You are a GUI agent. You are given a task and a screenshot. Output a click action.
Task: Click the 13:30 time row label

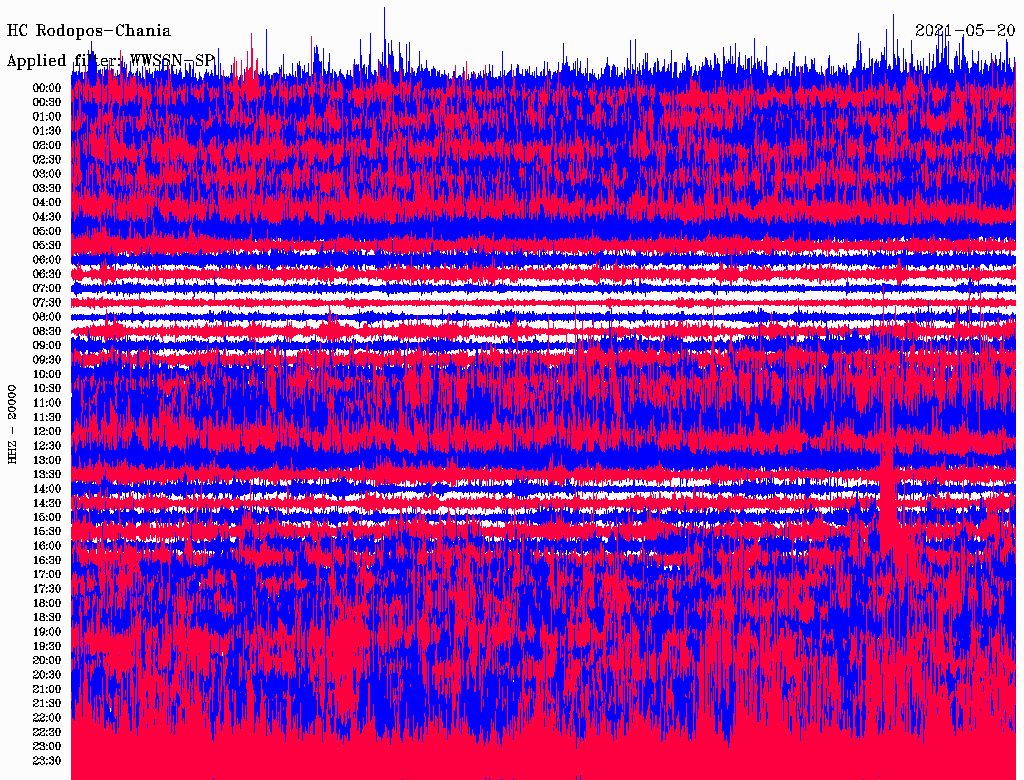[47, 474]
